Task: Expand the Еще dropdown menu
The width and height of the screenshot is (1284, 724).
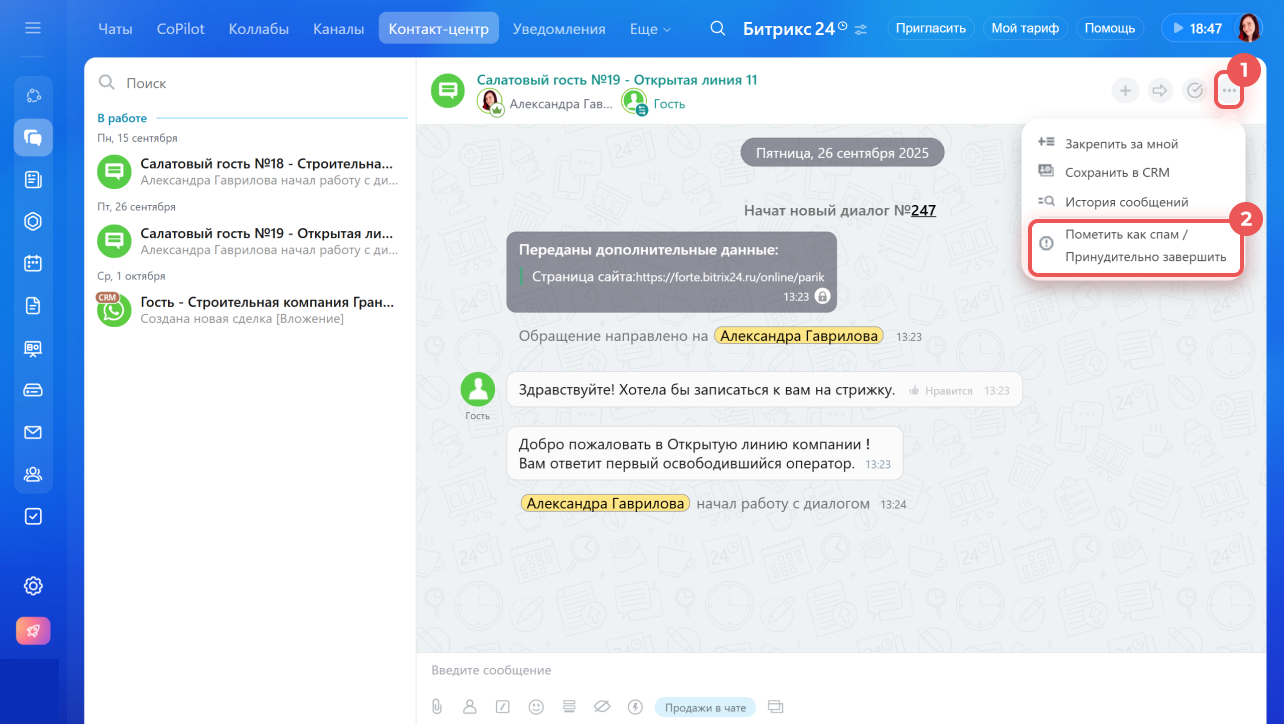Action: [650, 29]
